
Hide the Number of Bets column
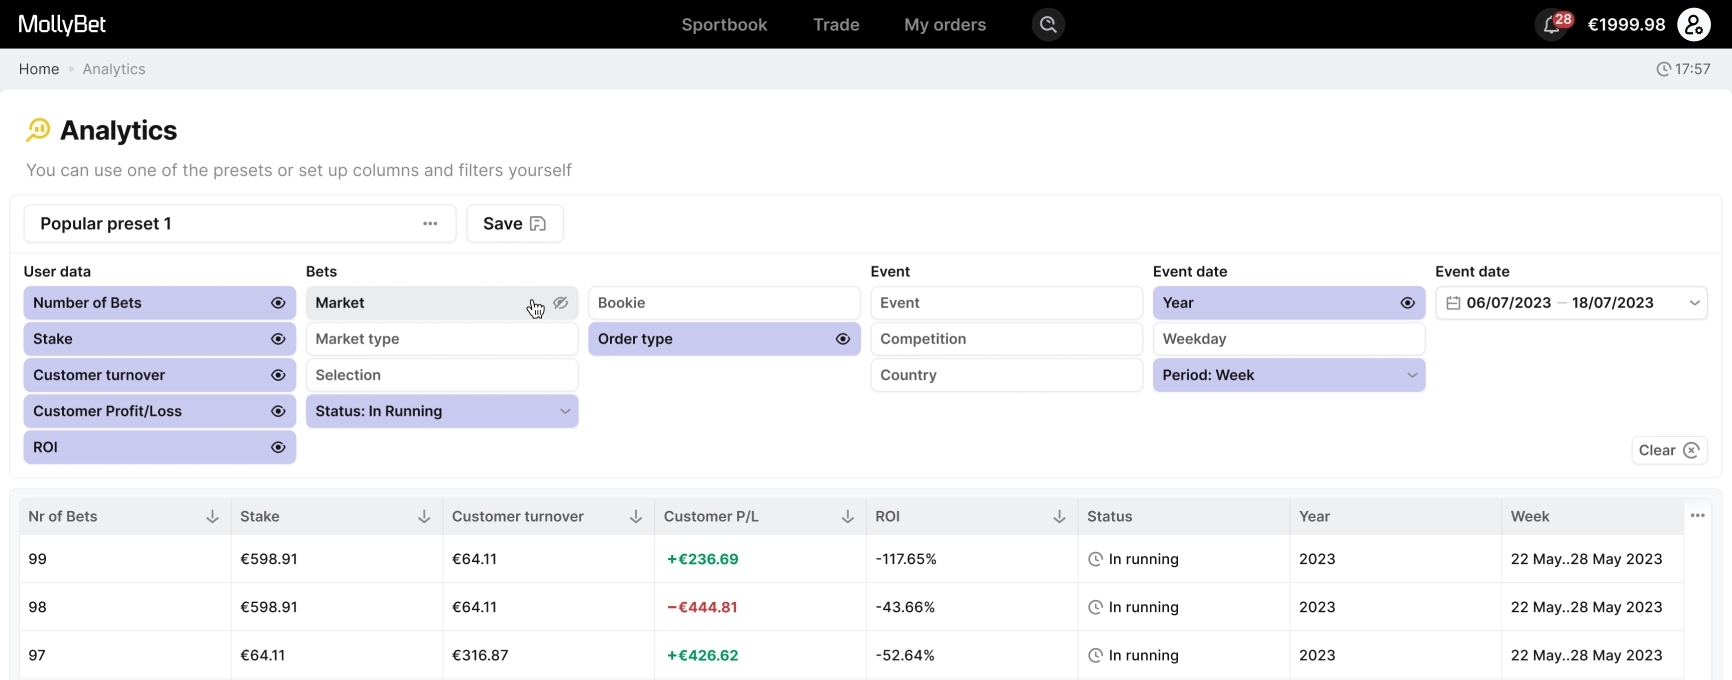coord(278,303)
